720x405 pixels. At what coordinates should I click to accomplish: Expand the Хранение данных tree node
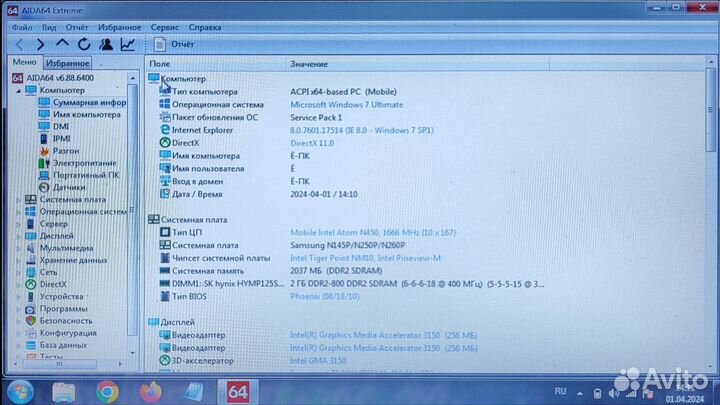(x=18, y=260)
